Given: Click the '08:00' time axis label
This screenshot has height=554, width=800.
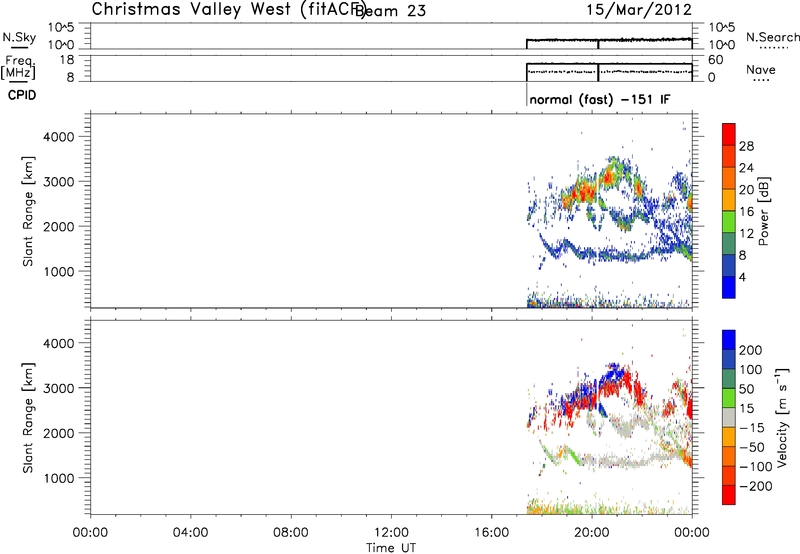Looking at the screenshot, I should point(291,533).
